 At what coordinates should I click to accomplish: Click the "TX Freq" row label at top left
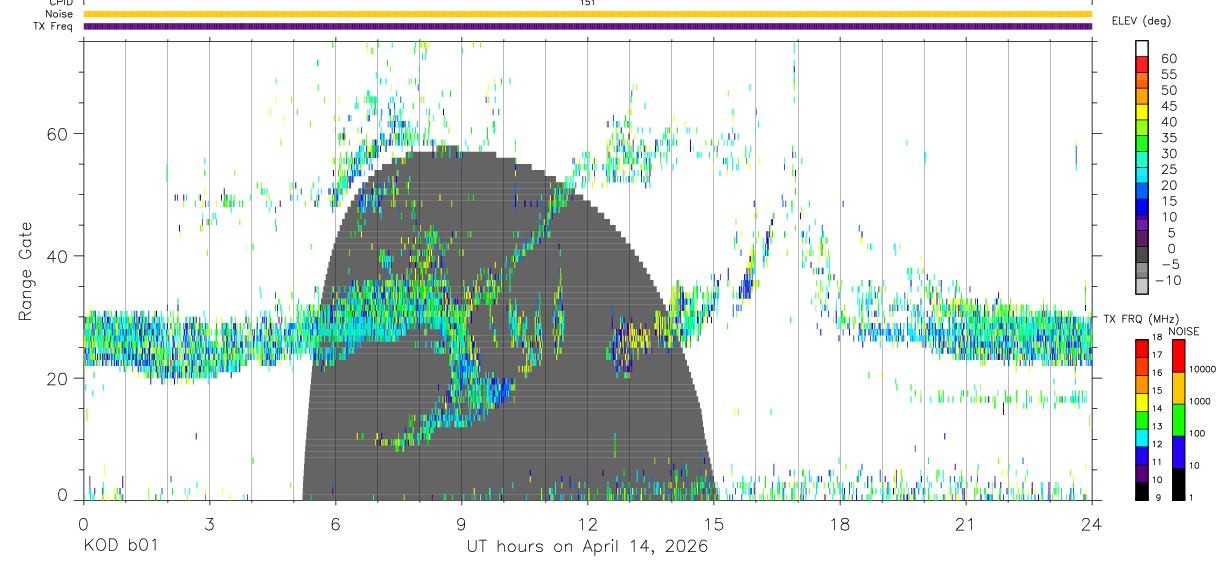tap(55, 26)
